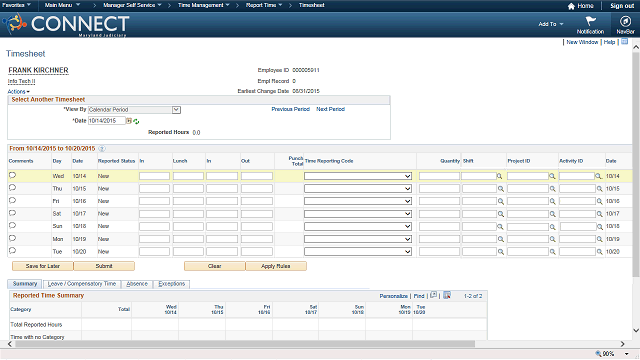Click Shift lookup magnifier for Thu 10/15
The image size is (640, 360).
point(500,189)
